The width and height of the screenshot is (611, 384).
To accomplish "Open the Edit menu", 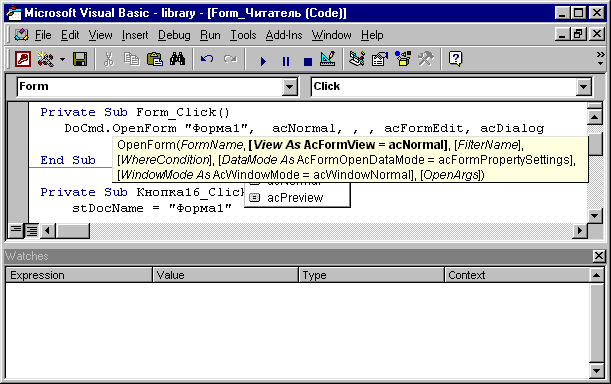I will pyautogui.click(x=70, y=35).
